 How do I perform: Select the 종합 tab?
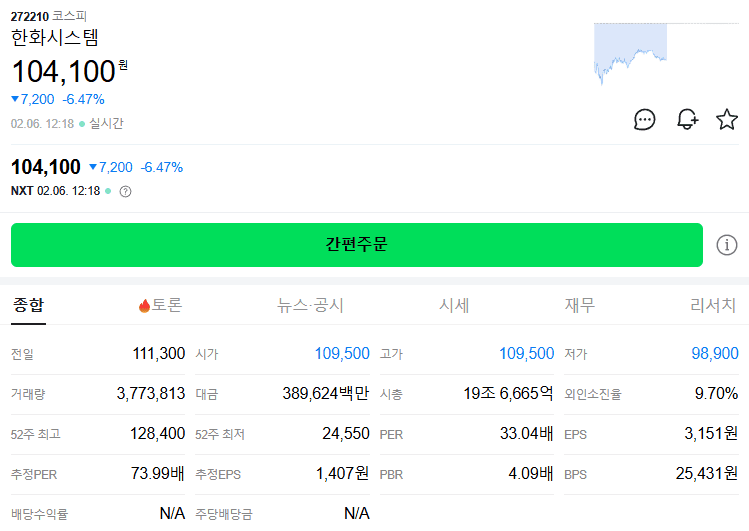(28, 305)
